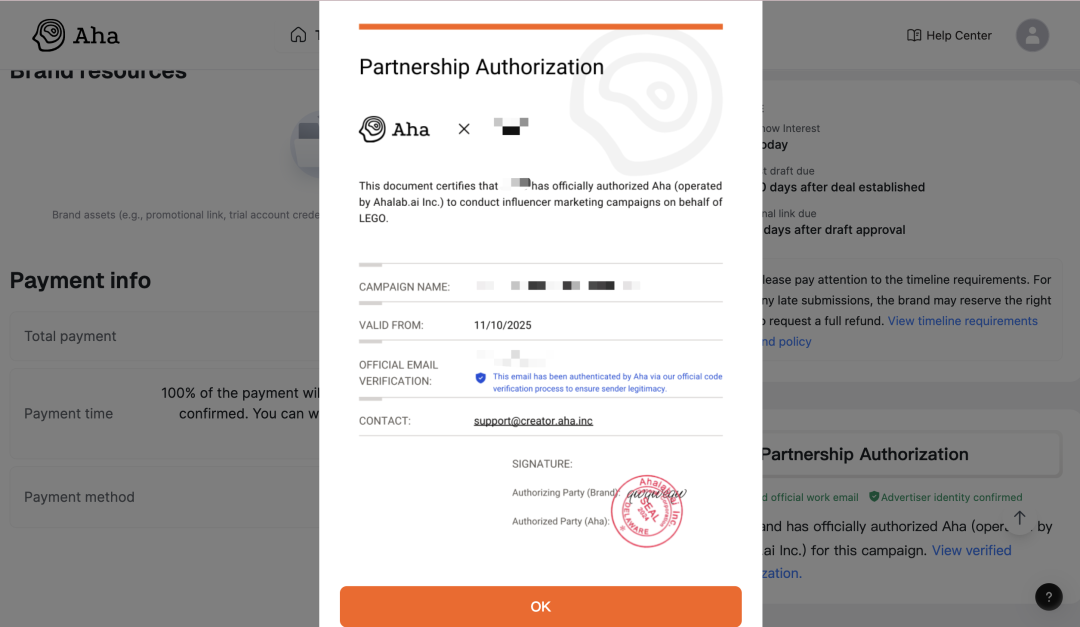Open the View timeline requirements link
The image size is (1080, 627).
(962, 321)
